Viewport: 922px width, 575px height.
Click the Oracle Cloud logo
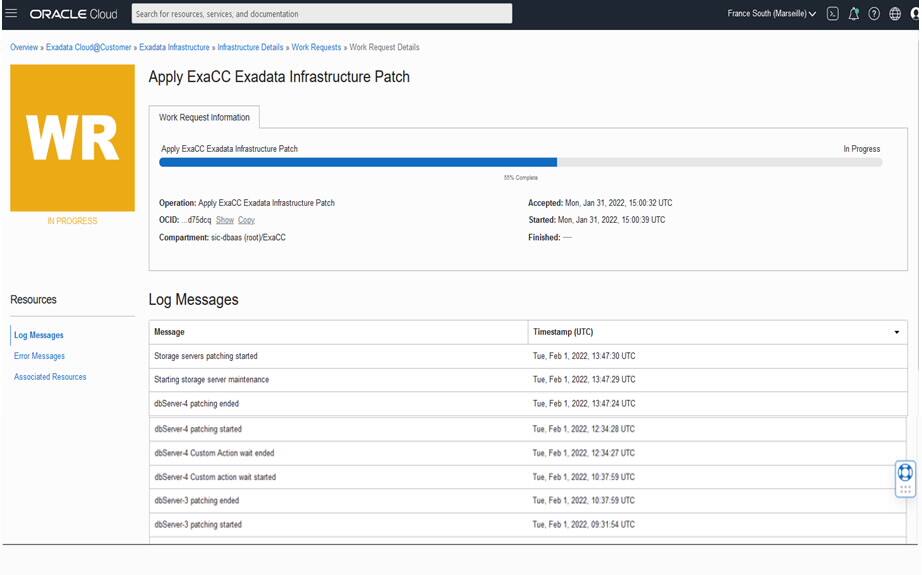pyautogui.click(x=73, y=14)
